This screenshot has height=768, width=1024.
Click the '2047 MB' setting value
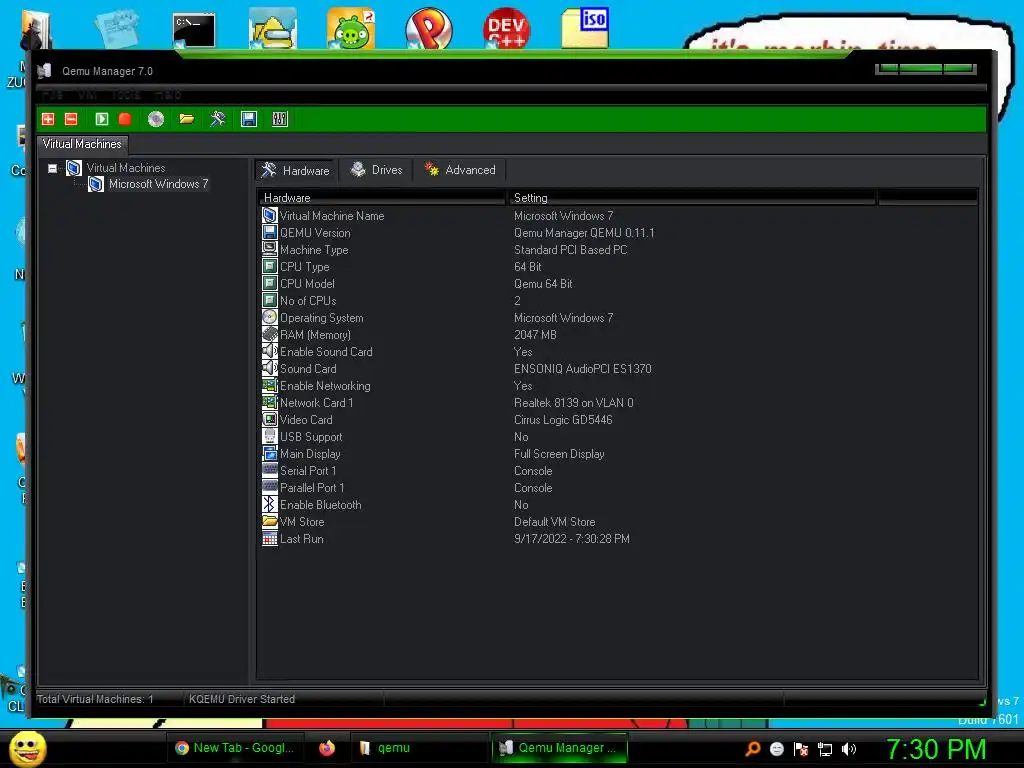tap(535, 334)
